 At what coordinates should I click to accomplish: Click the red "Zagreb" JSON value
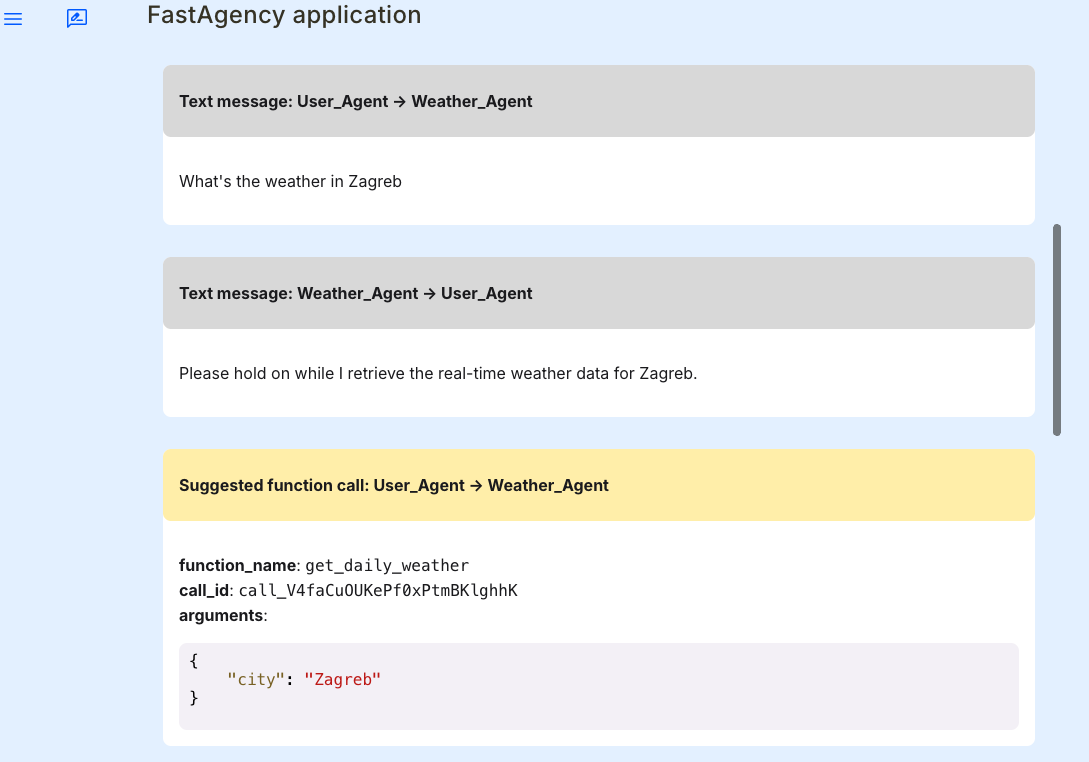coord(342,680)
